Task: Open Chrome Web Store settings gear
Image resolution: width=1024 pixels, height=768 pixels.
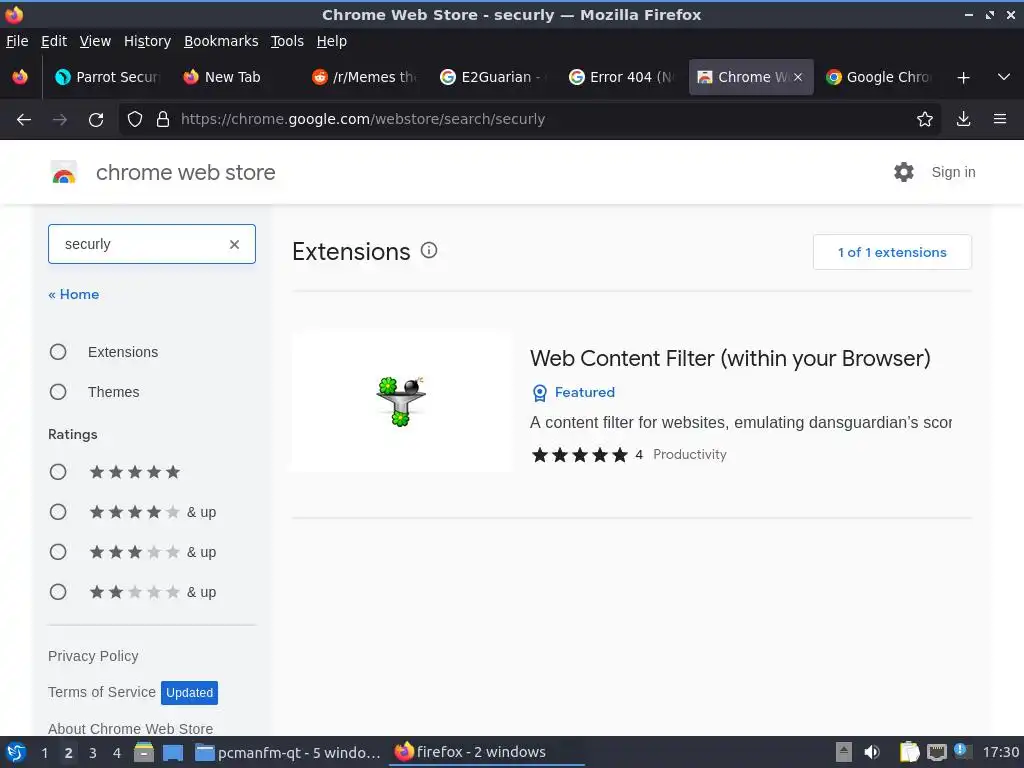Action: coord(904,172)
